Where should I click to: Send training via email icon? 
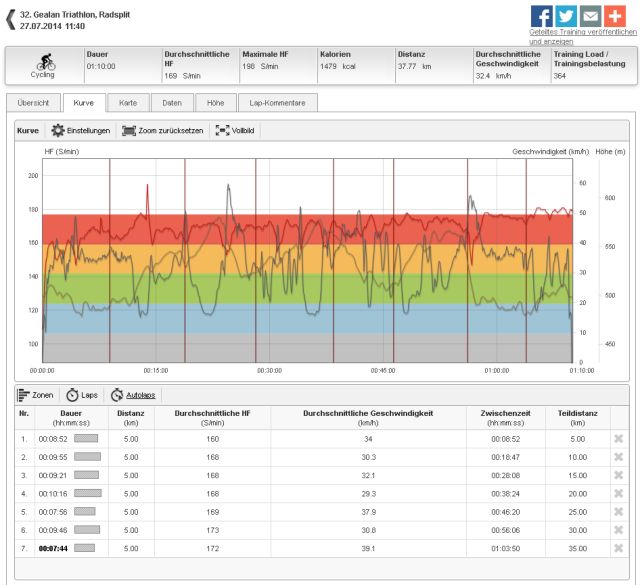tap(590, 17)
